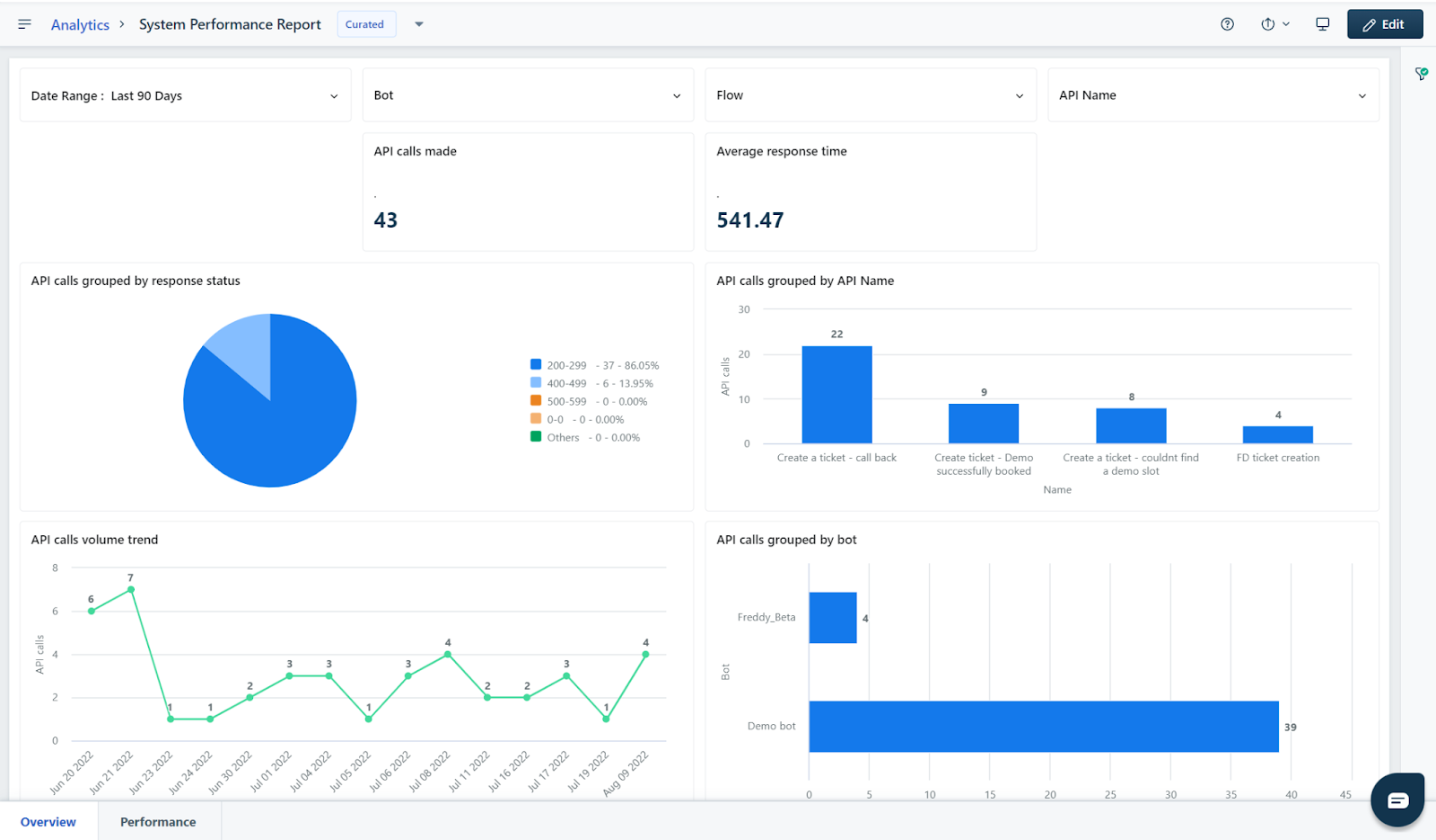Click the couldnt find a demo slot bar

click(x=1131, y=426)
